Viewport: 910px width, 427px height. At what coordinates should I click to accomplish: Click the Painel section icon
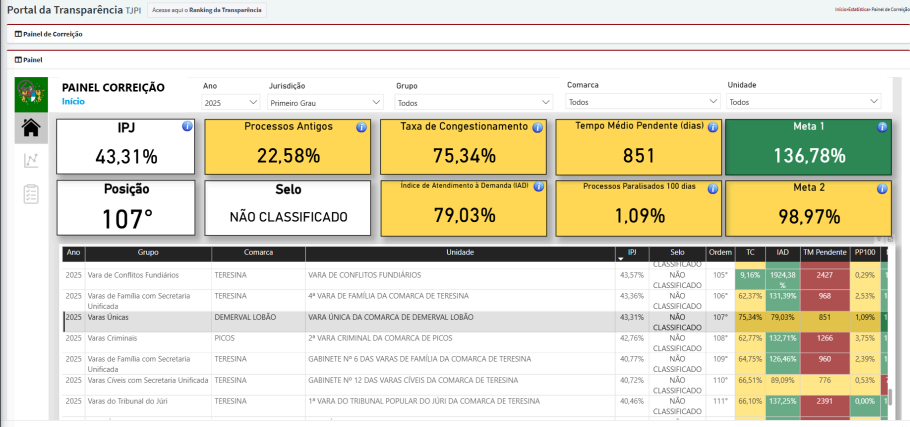click(18, 60)
